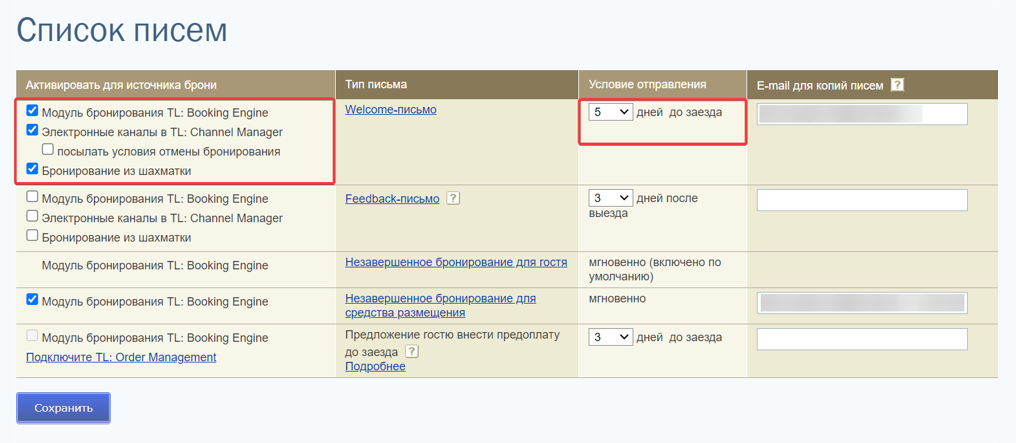Enable посылать условия отмены бронирования checkbox
1016x443 pixels.
[48, 150]
